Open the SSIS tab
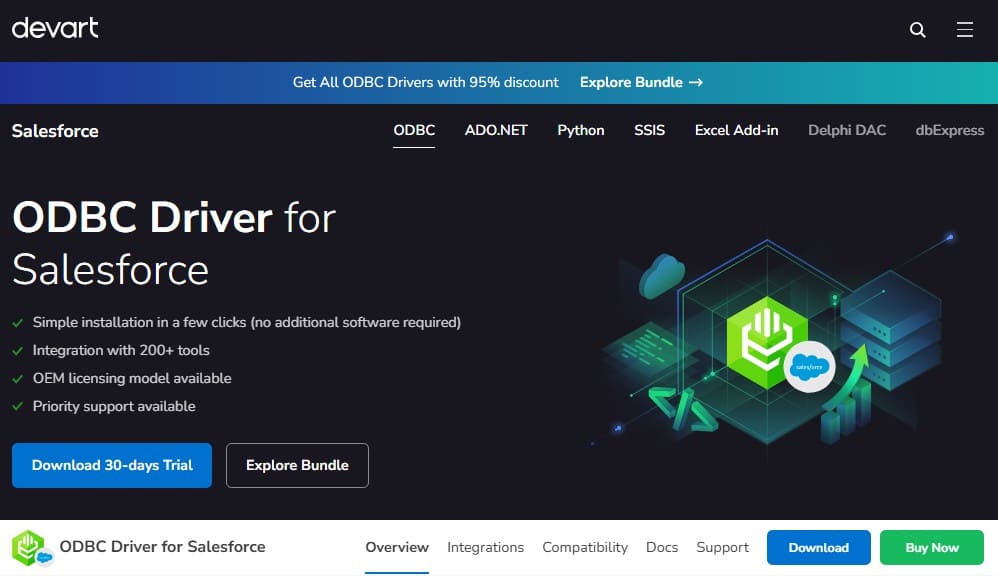The width and height of the screenshot is (998, 578). click(649, 130)
